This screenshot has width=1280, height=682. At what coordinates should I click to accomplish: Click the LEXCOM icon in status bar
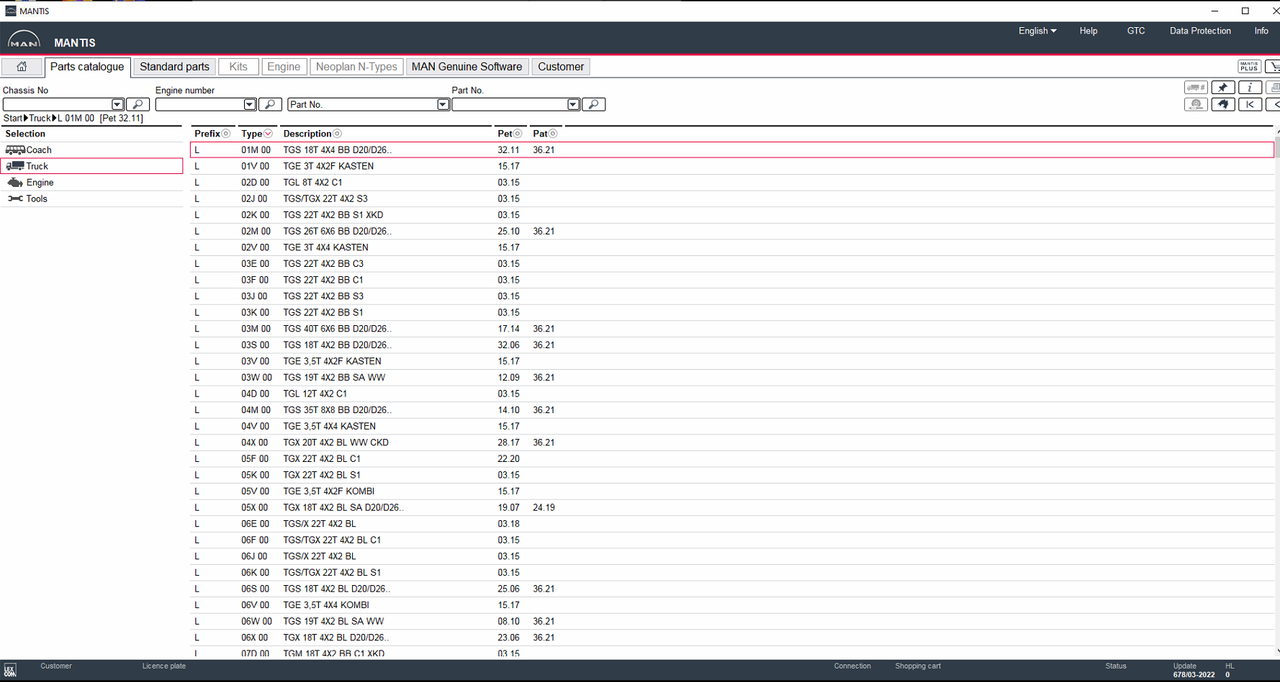(x=10, y=670)
